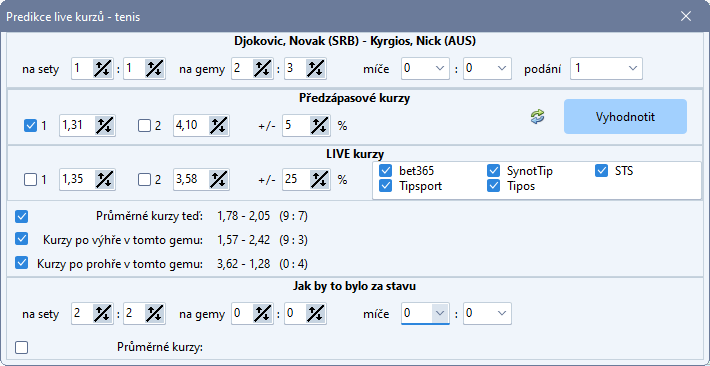This screenshot has height=366, width=710.
Task: Click odds text 1,78 - 2,05
Action: 244,217
